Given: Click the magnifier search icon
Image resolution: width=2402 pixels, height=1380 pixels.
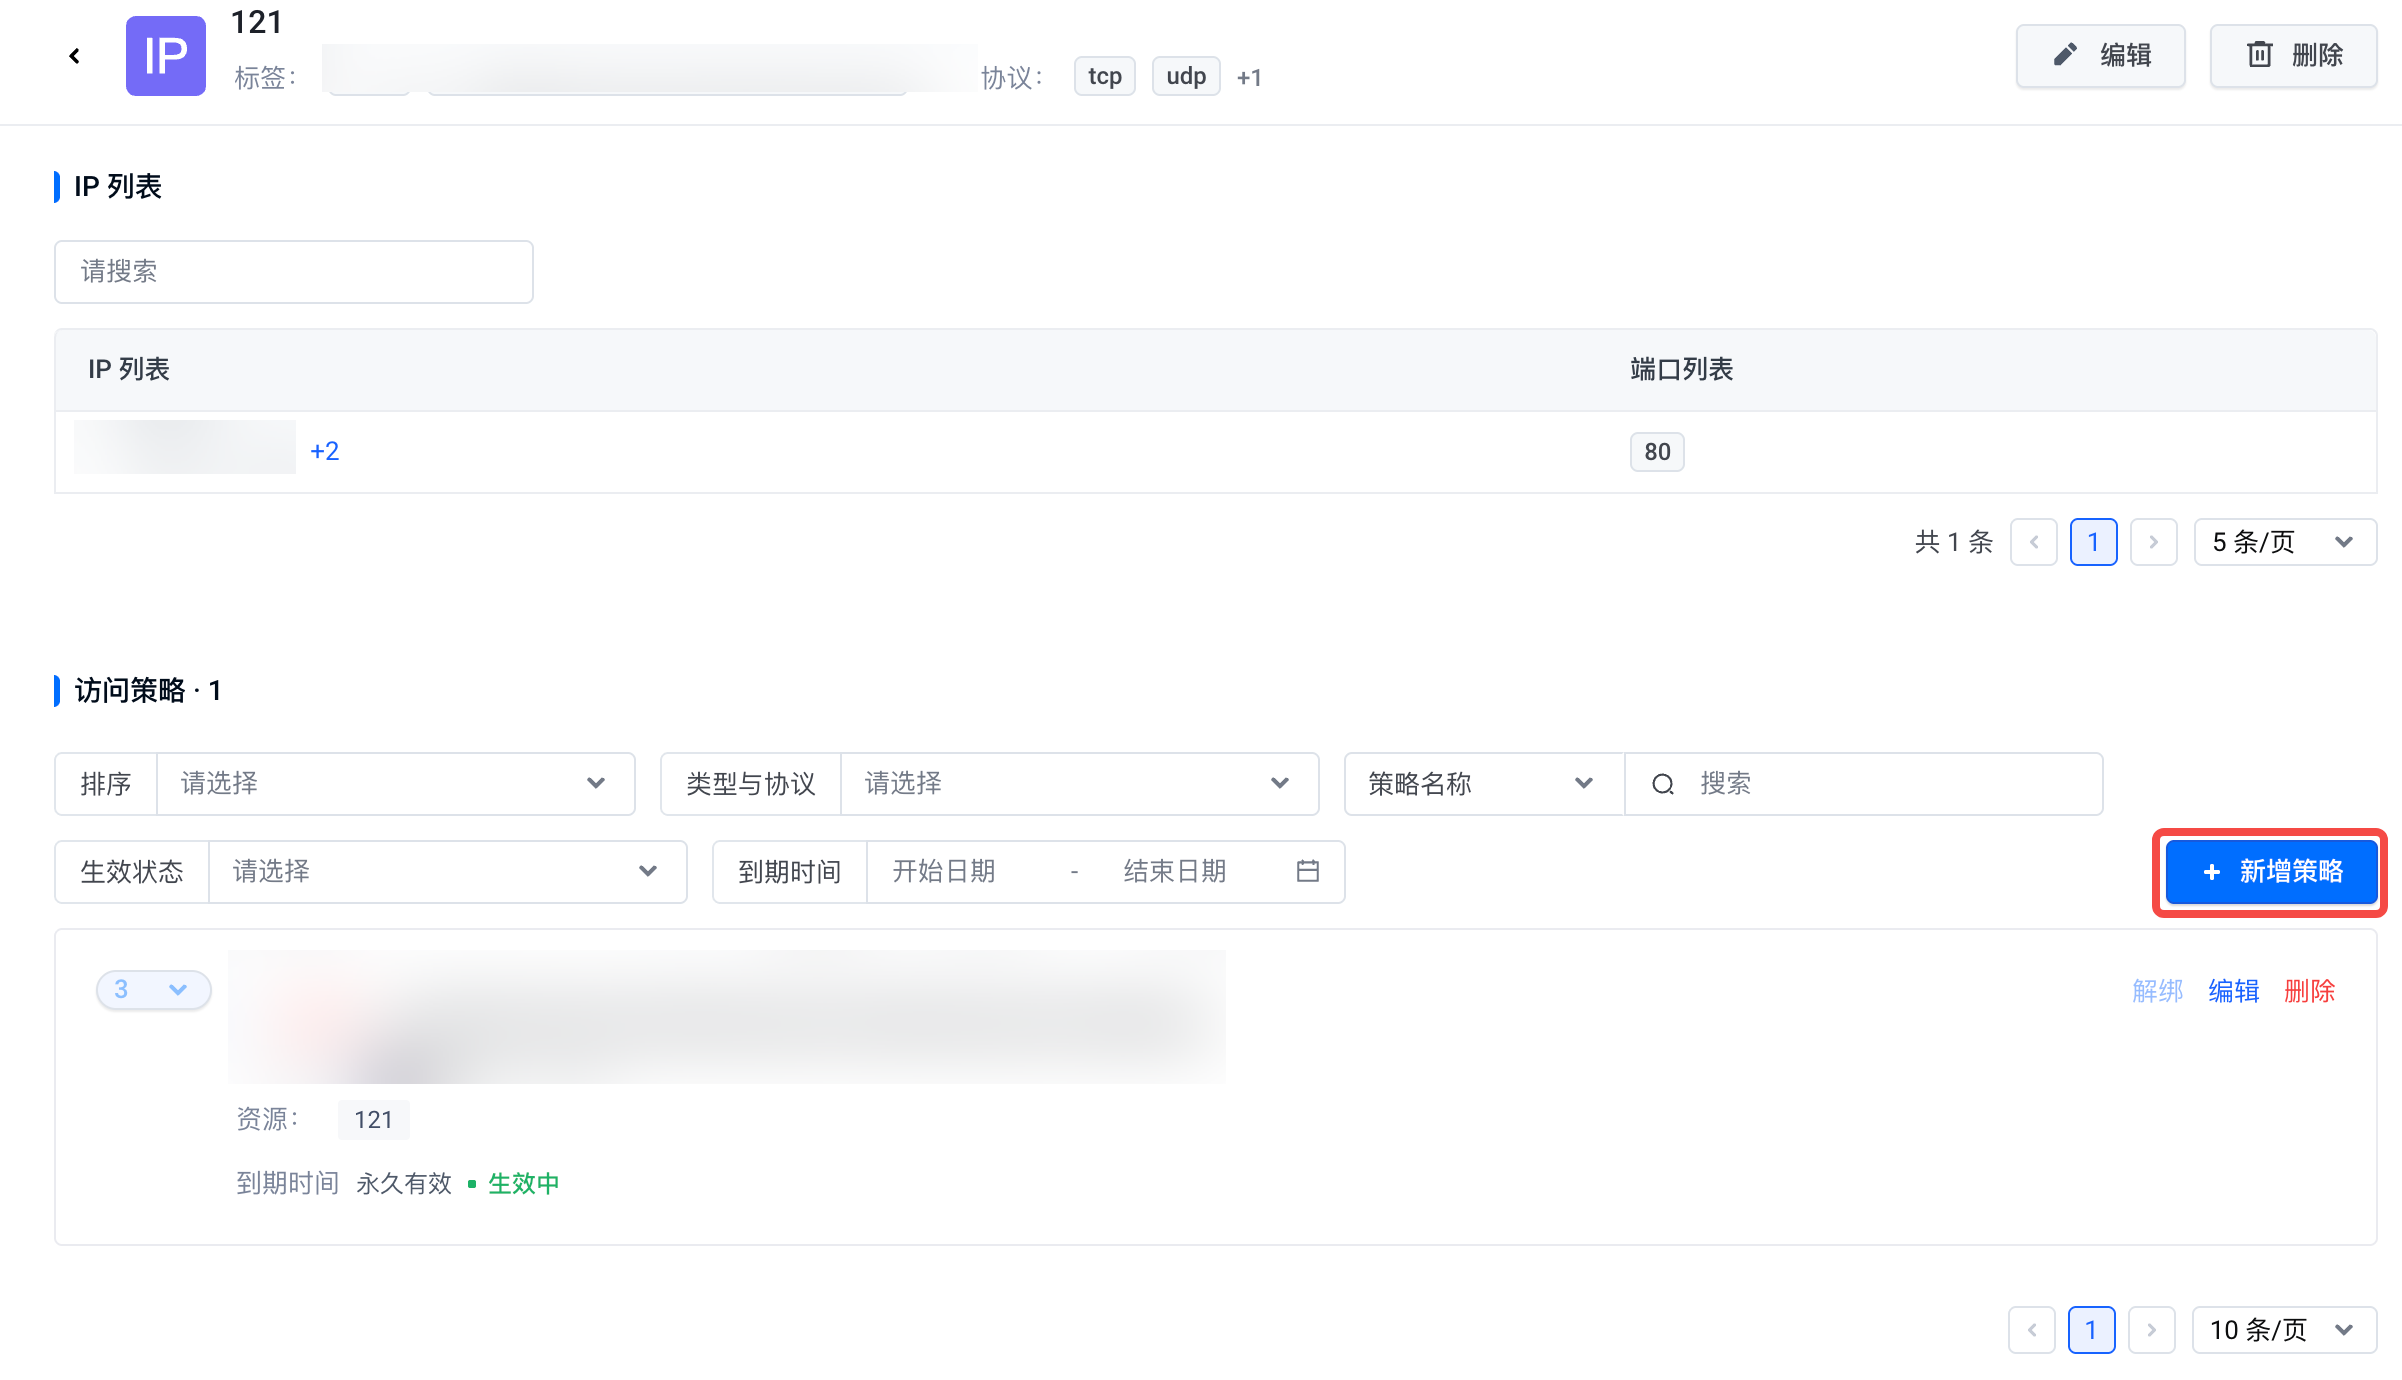Looking at the screenshot, I should click(x=1662, y=784).
